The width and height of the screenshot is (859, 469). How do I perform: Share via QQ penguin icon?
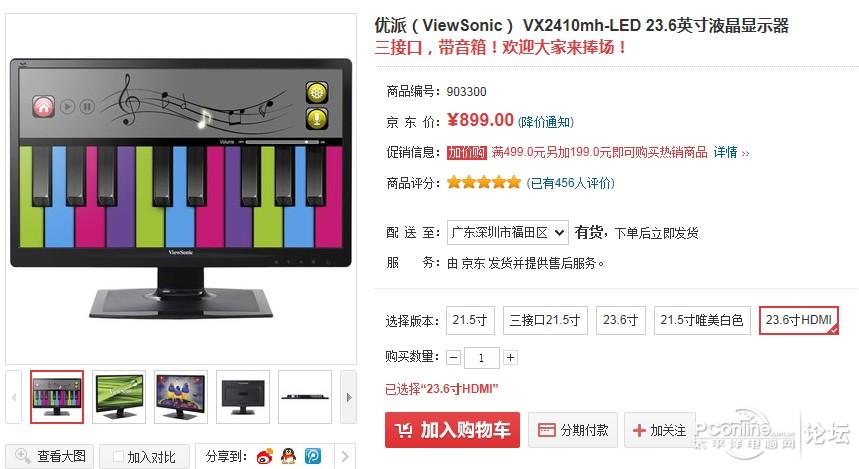[x=288, y=456]
